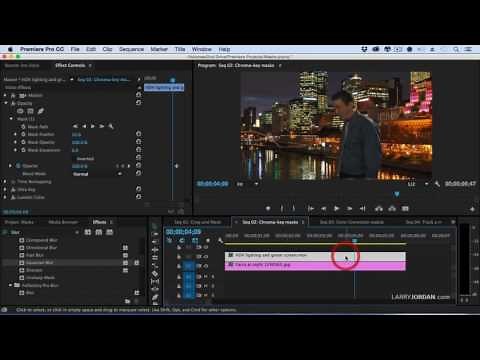
Task: Play the sequence in Program monitor
Action: (336, 209)
